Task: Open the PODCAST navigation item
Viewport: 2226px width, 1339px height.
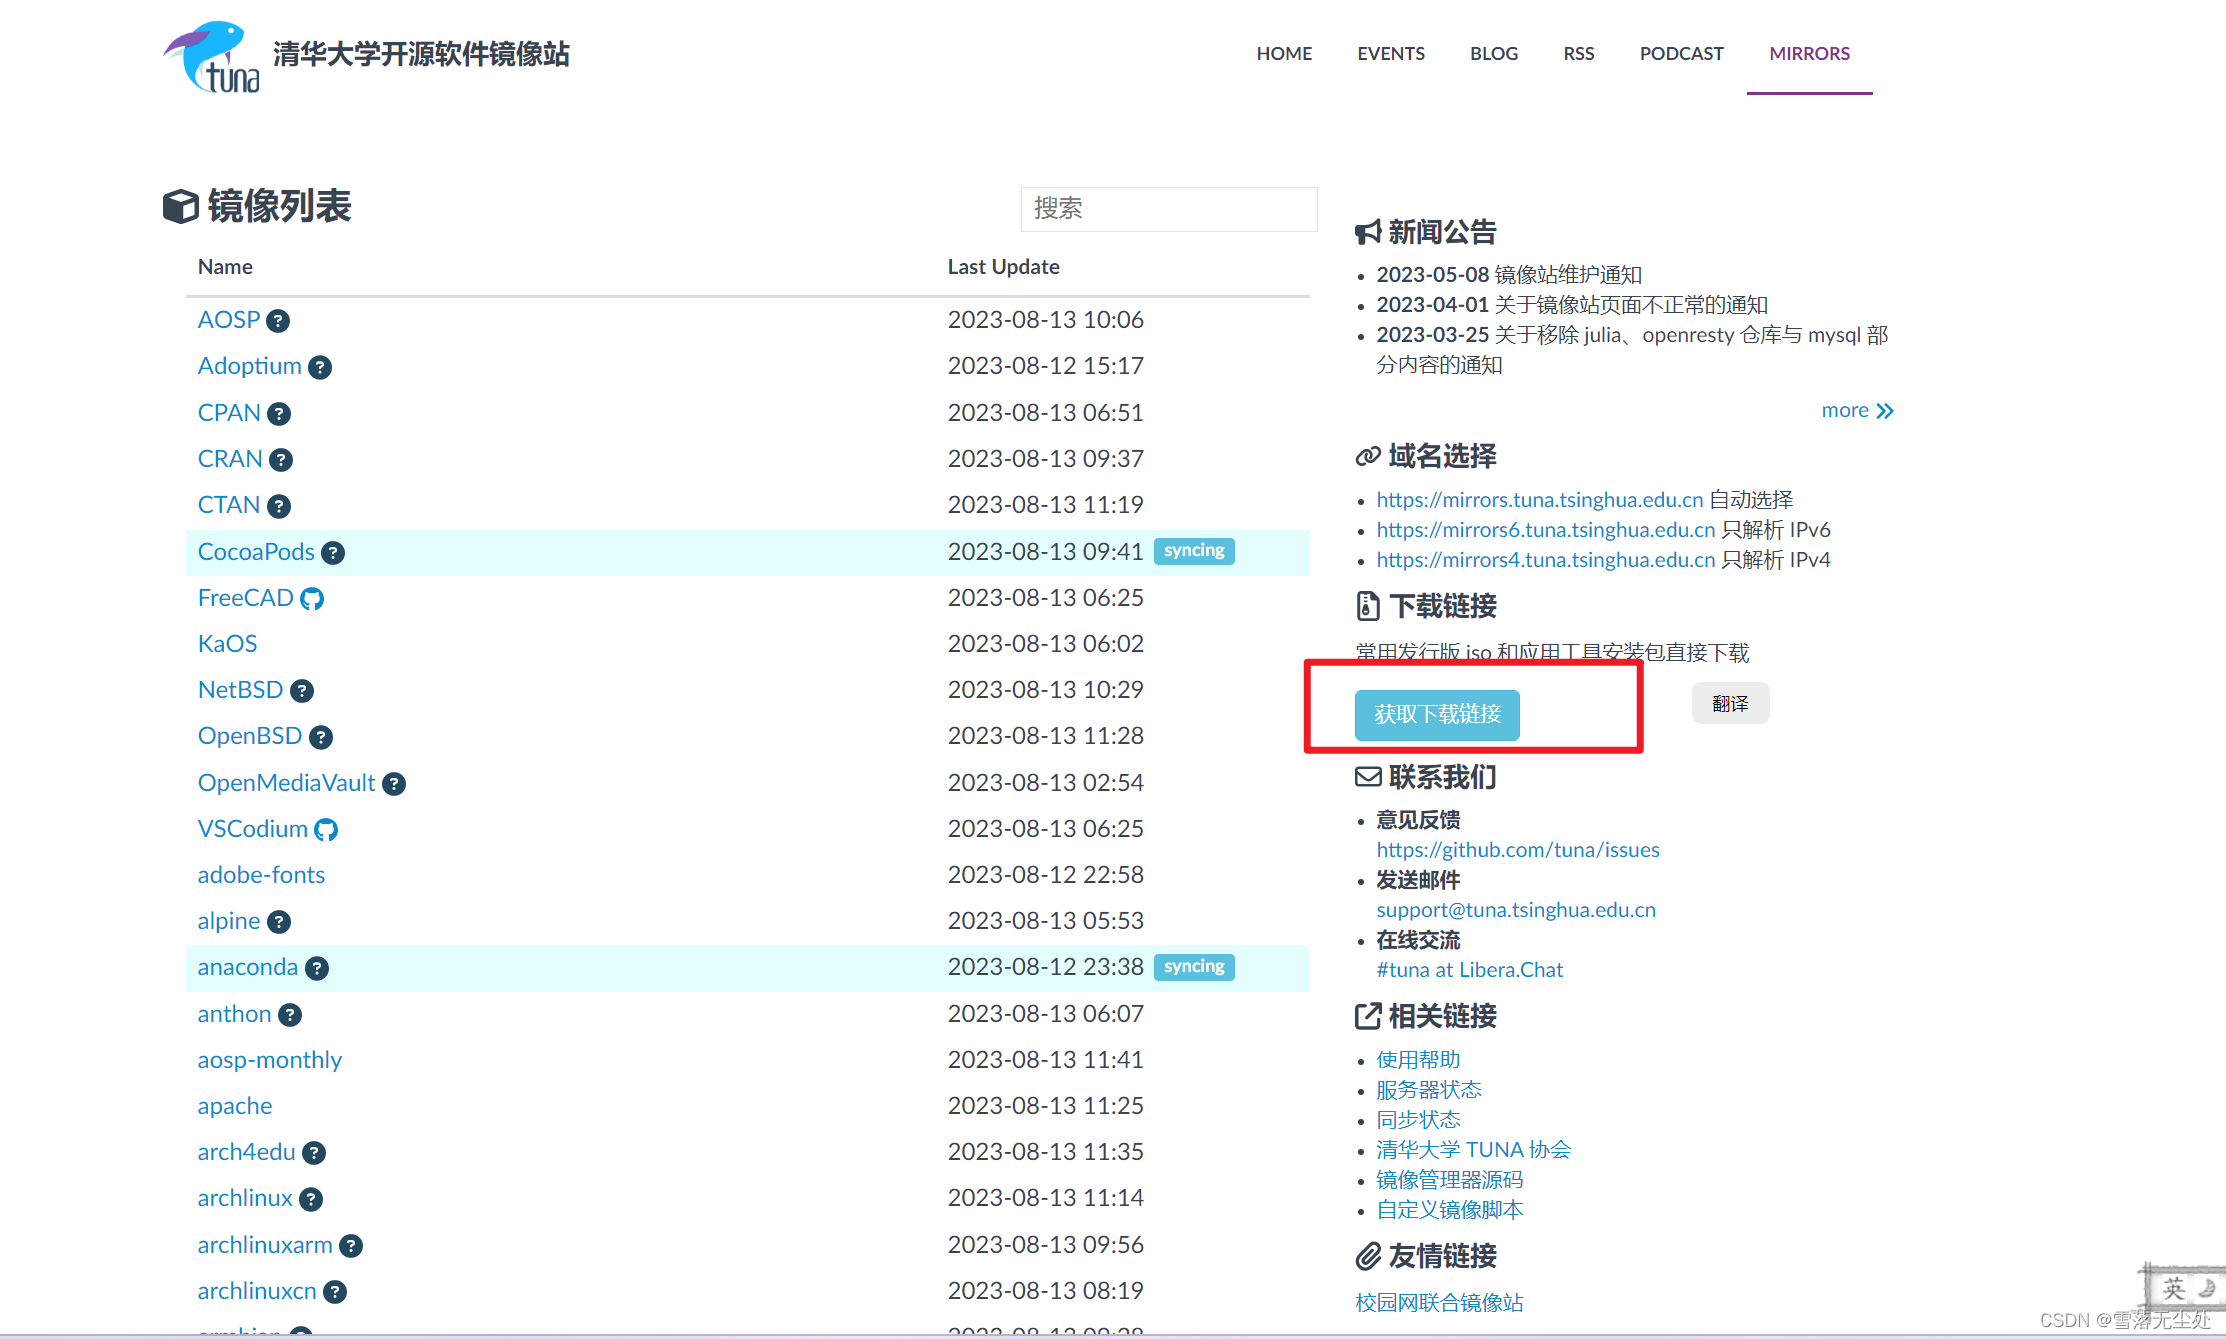Action: [1681, 53]
